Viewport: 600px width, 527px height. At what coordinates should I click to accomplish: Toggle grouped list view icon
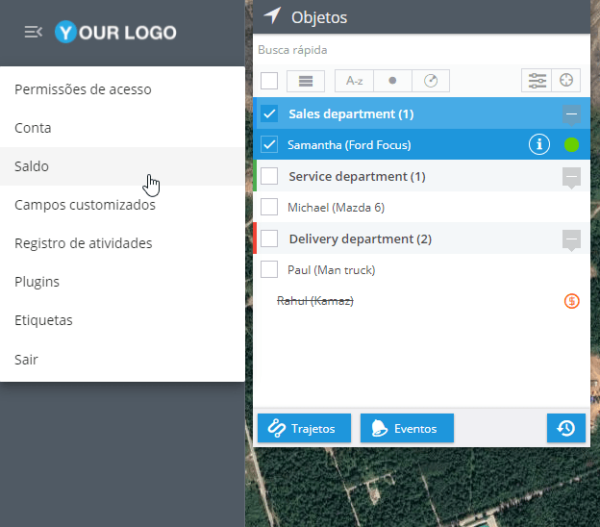click(306, 81)
